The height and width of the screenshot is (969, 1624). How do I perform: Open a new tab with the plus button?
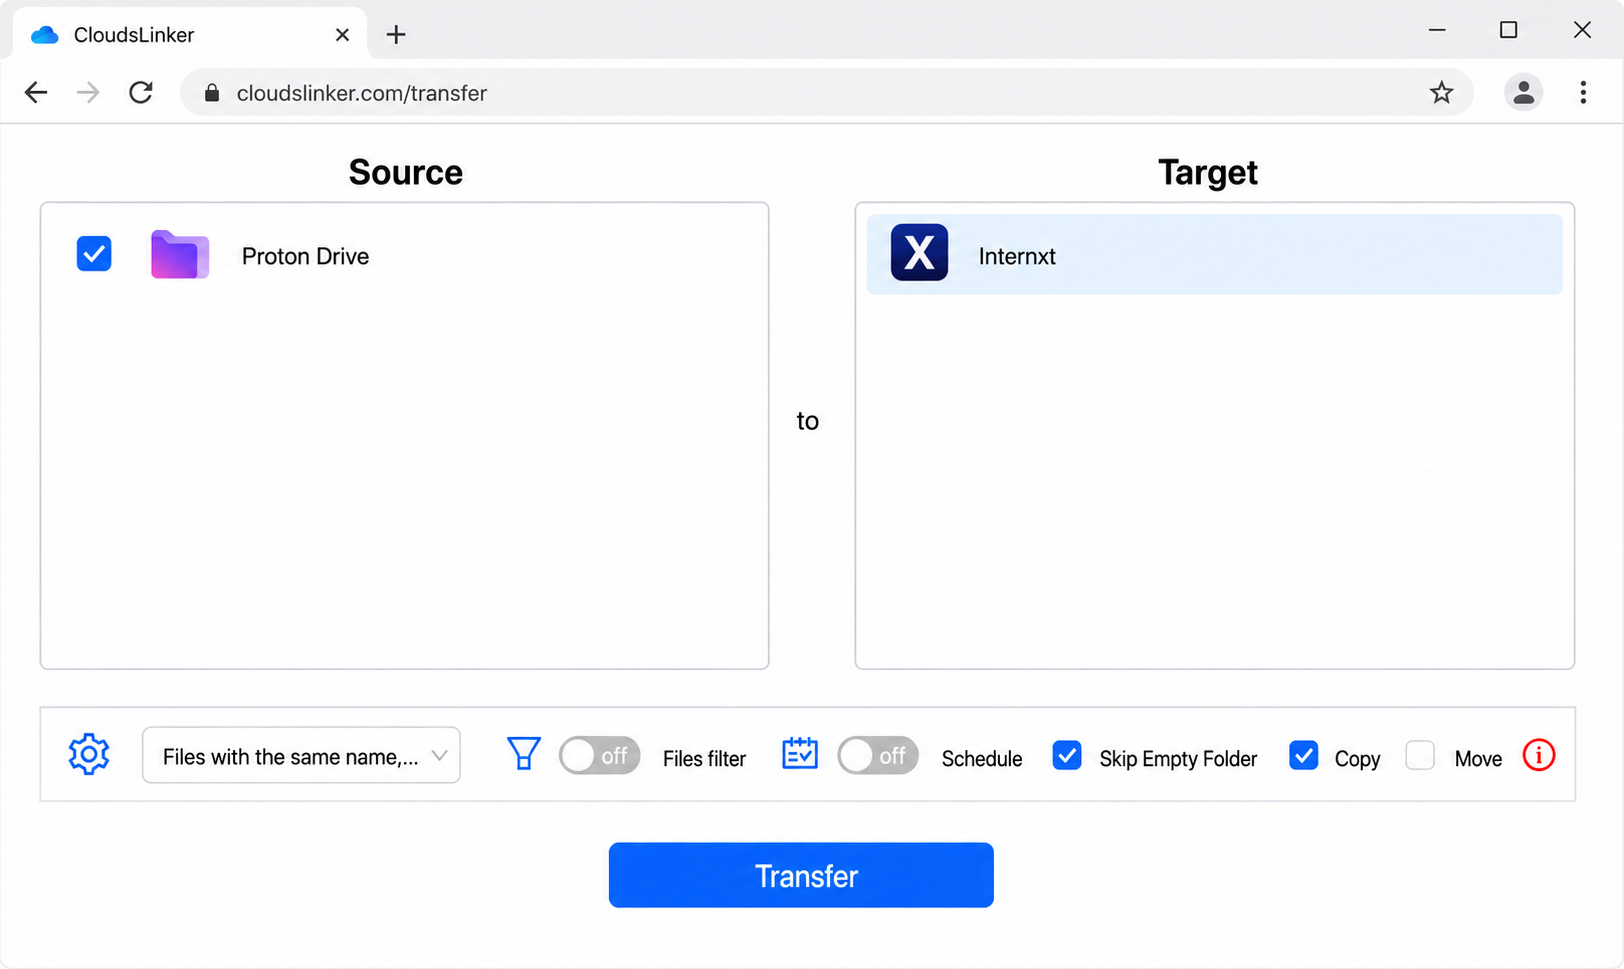(x=396, y=35)
